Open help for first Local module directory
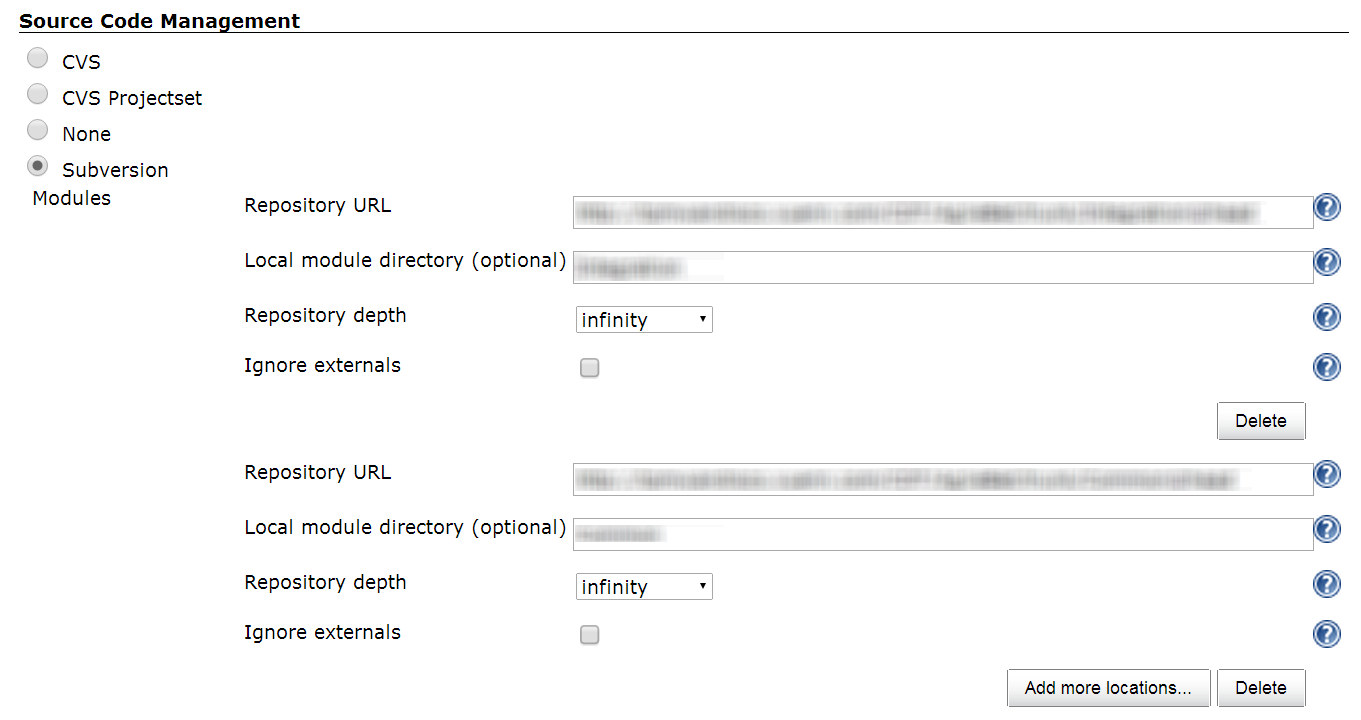 (1326, 262)
